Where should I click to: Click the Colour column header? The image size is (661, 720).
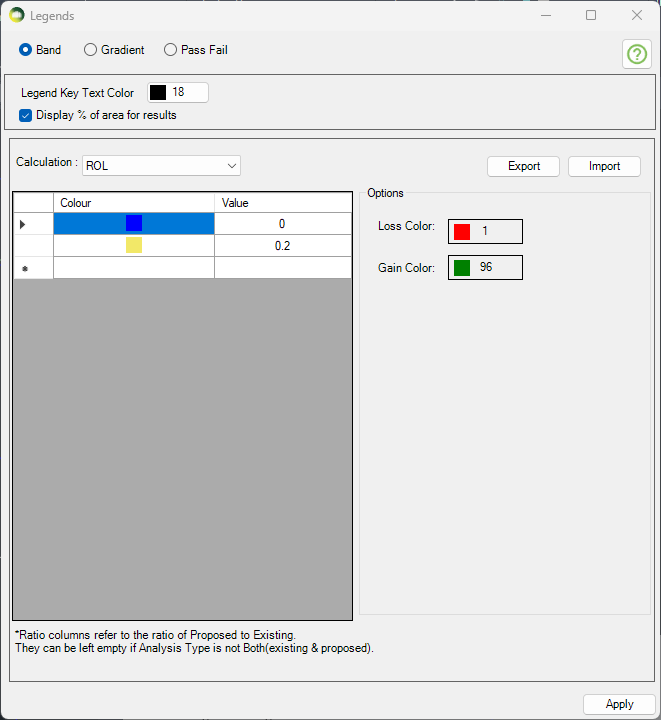pos(134,202)
